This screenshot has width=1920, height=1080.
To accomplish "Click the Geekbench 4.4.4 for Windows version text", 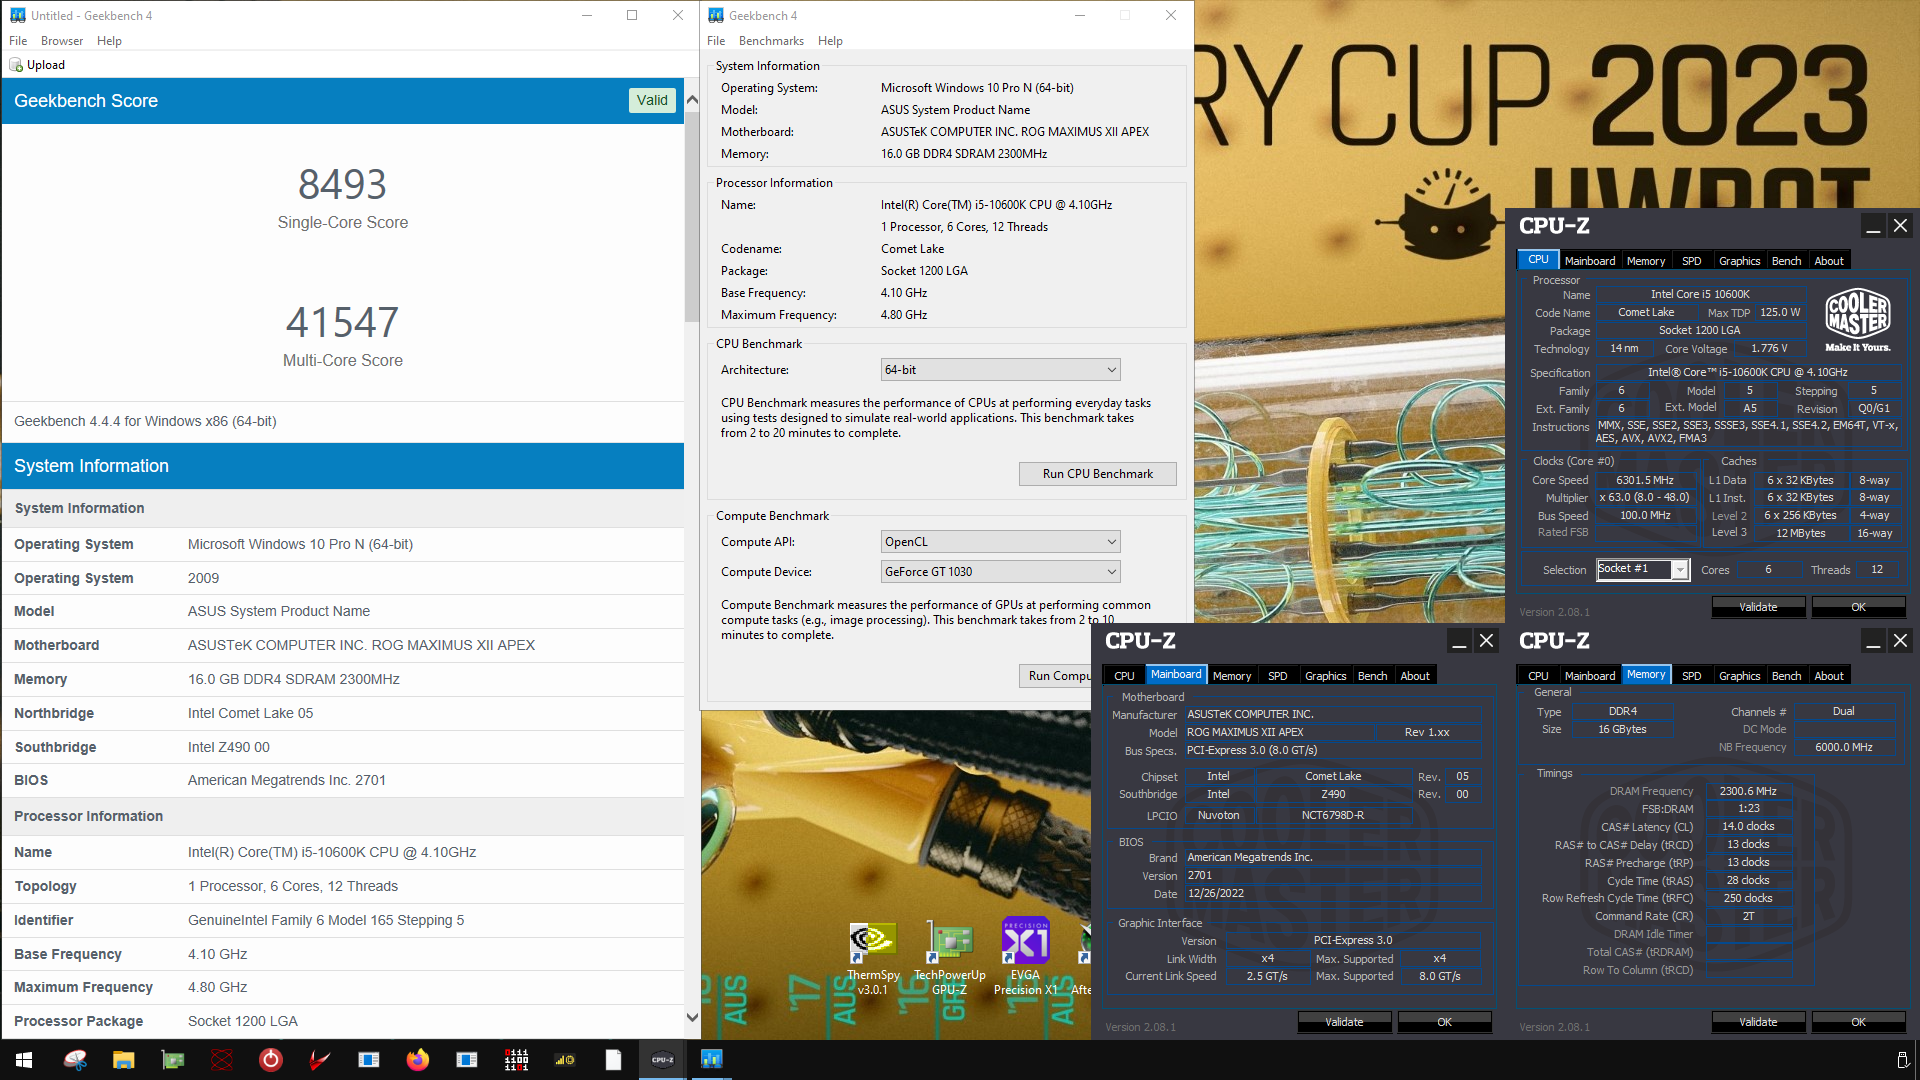I will [x=145, y=421].
